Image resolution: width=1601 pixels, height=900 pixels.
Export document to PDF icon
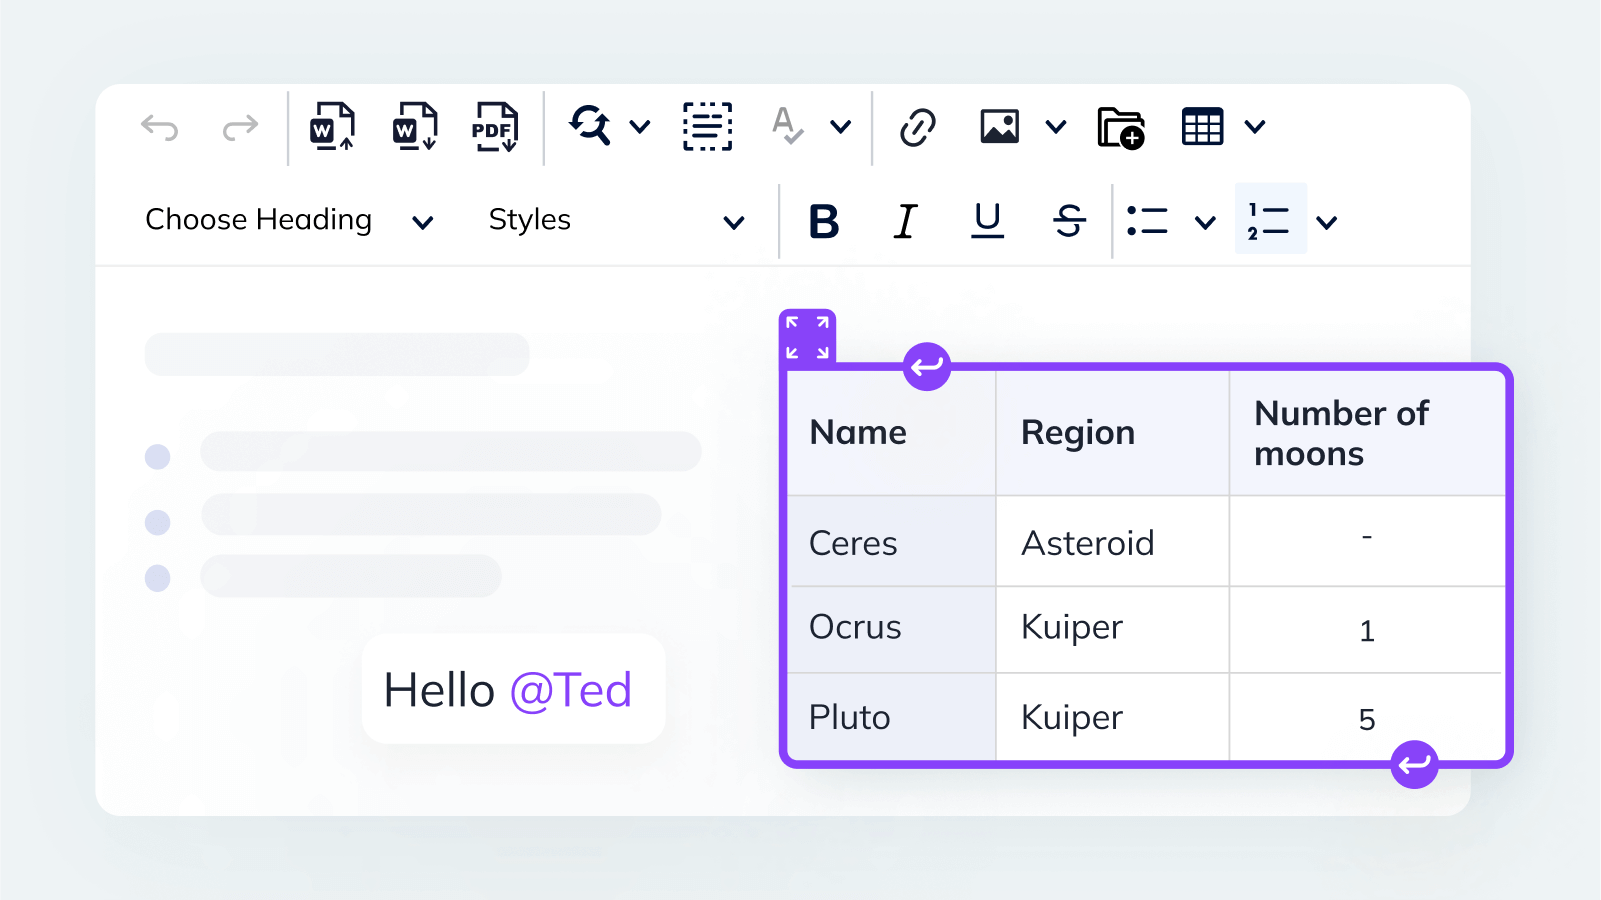(495, 127)
